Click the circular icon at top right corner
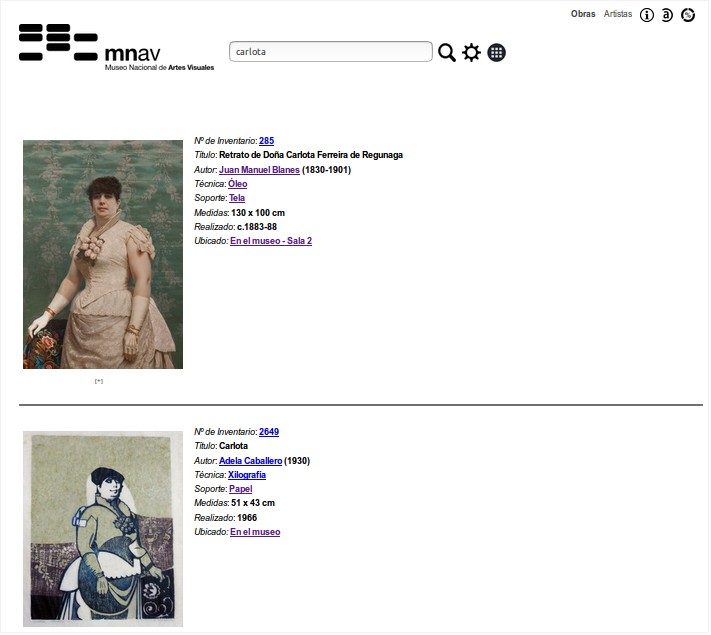711x635 pixels. tap(688, 15)
